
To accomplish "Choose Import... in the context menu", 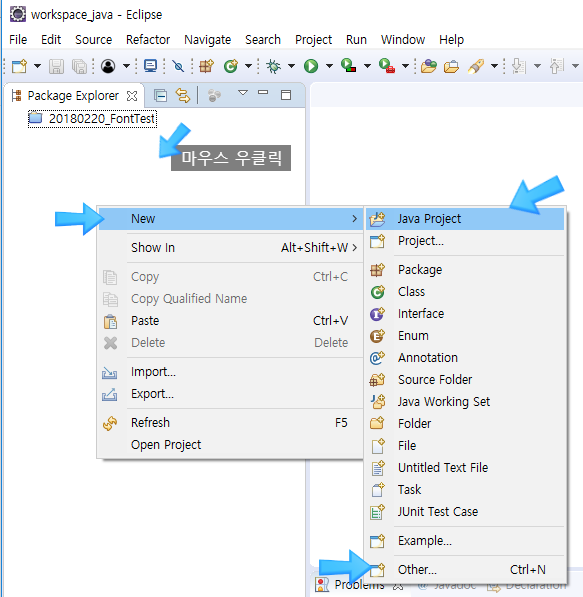I will tap(230, 372).
